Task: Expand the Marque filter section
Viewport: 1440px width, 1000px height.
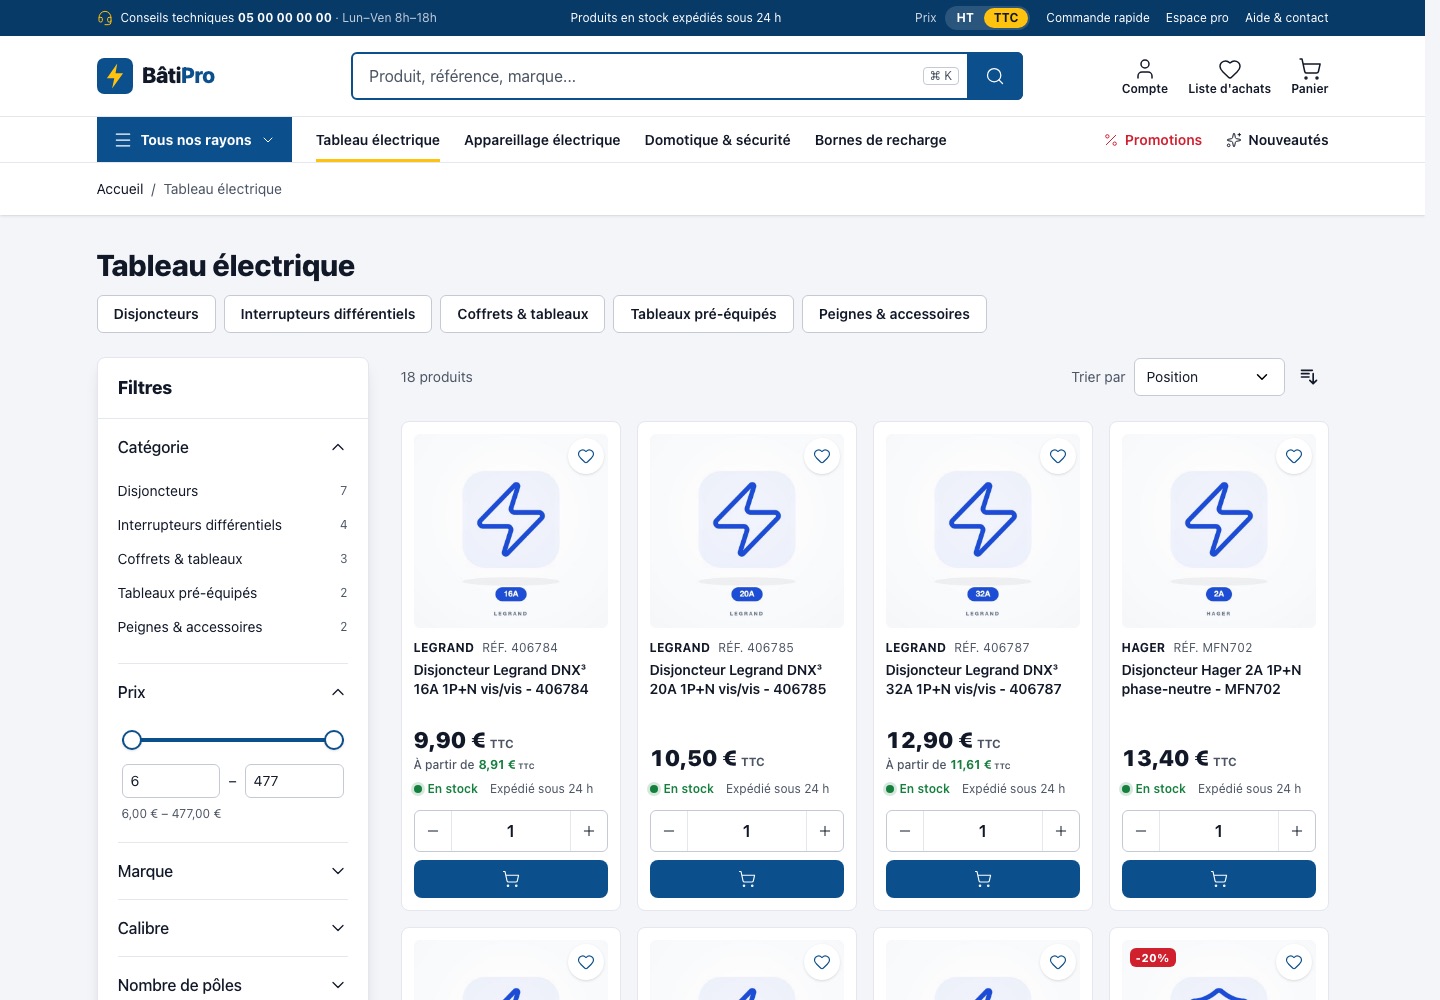Action: [232, 871]
